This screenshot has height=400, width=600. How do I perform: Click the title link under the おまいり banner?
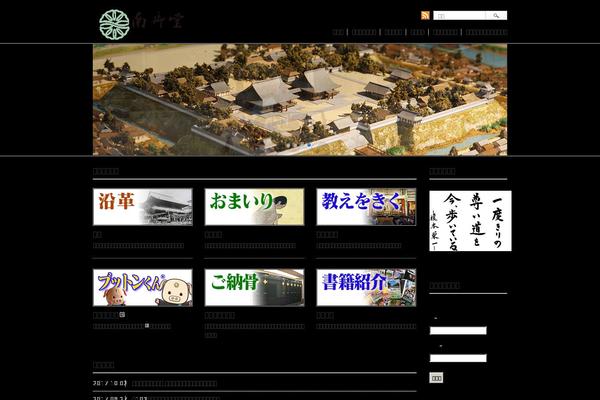point(213,234)
